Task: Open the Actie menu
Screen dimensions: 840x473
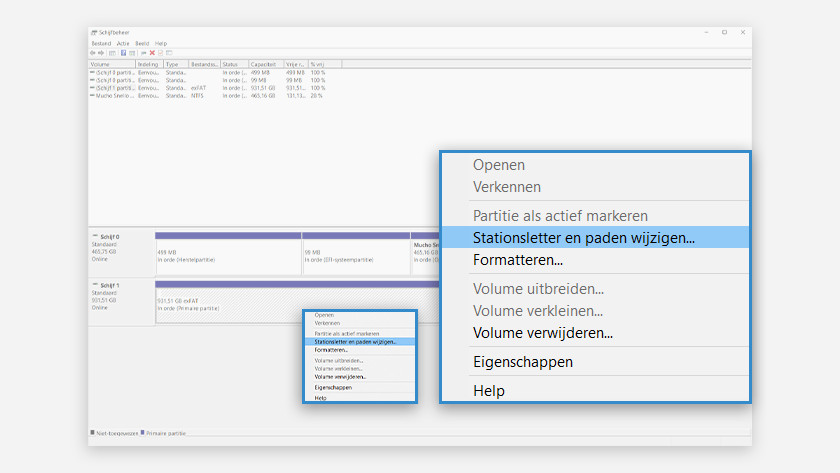Action: pyautogui.click(x=123, y=44)
